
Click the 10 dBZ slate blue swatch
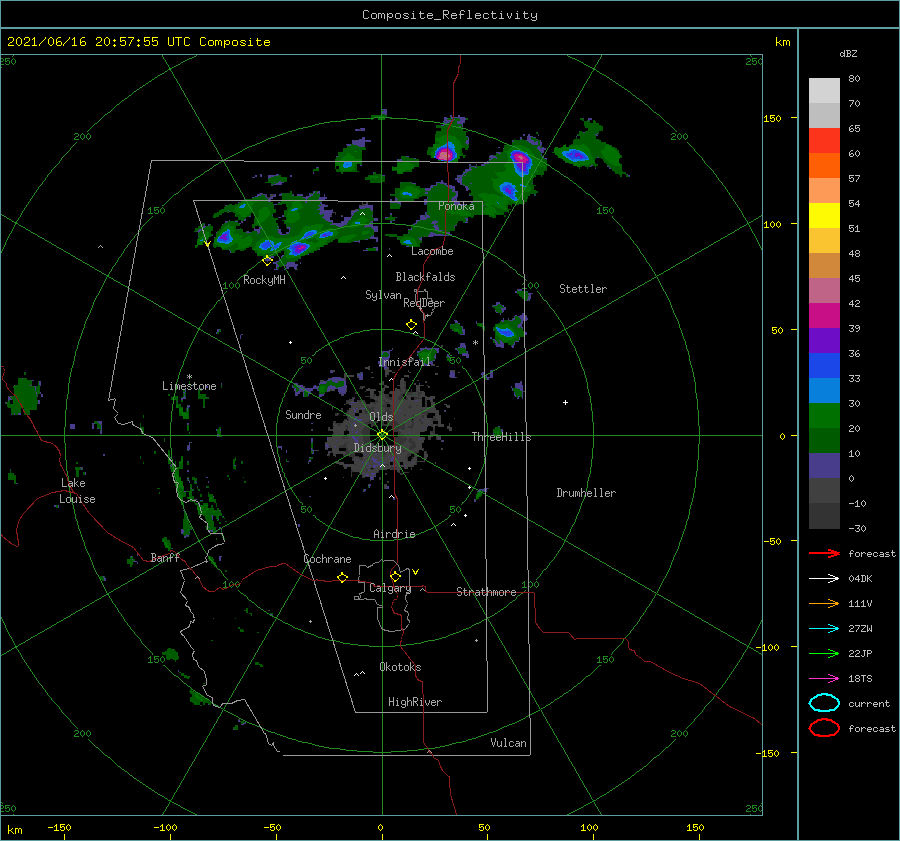point(824,466)
